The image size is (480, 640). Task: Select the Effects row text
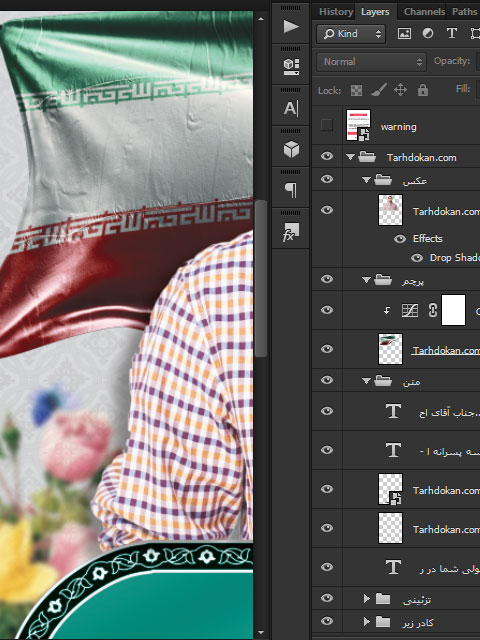click(427, 238)
